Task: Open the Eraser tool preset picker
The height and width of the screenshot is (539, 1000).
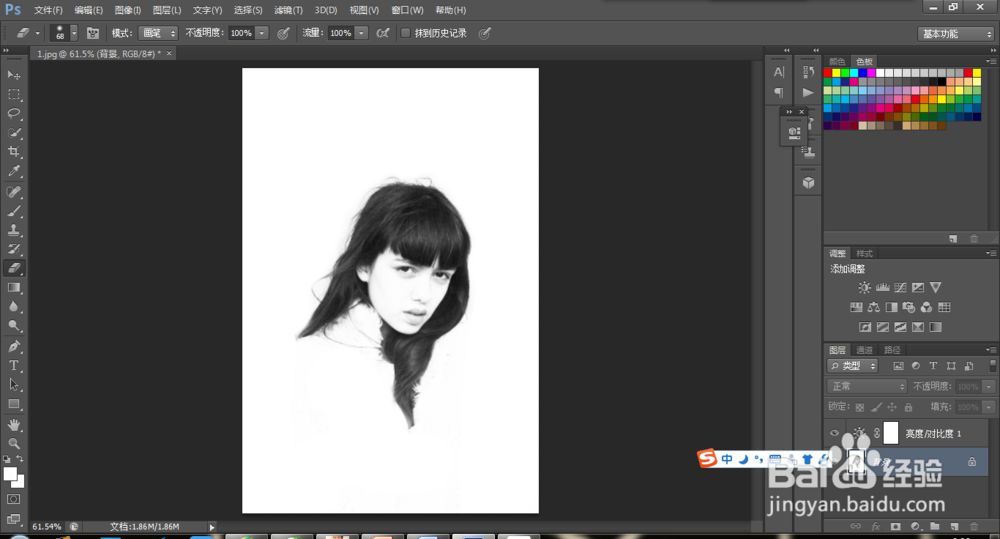Action: pos(27,33)
